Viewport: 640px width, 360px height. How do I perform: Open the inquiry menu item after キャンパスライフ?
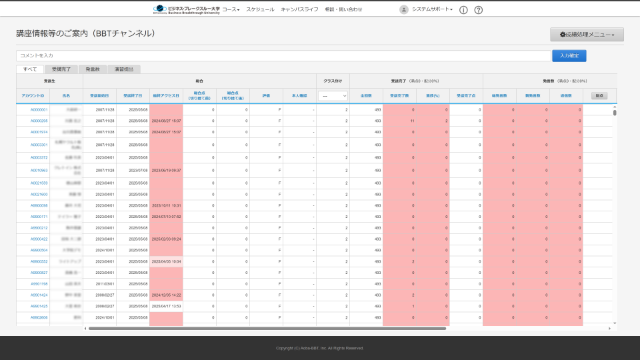coord(343,9)
